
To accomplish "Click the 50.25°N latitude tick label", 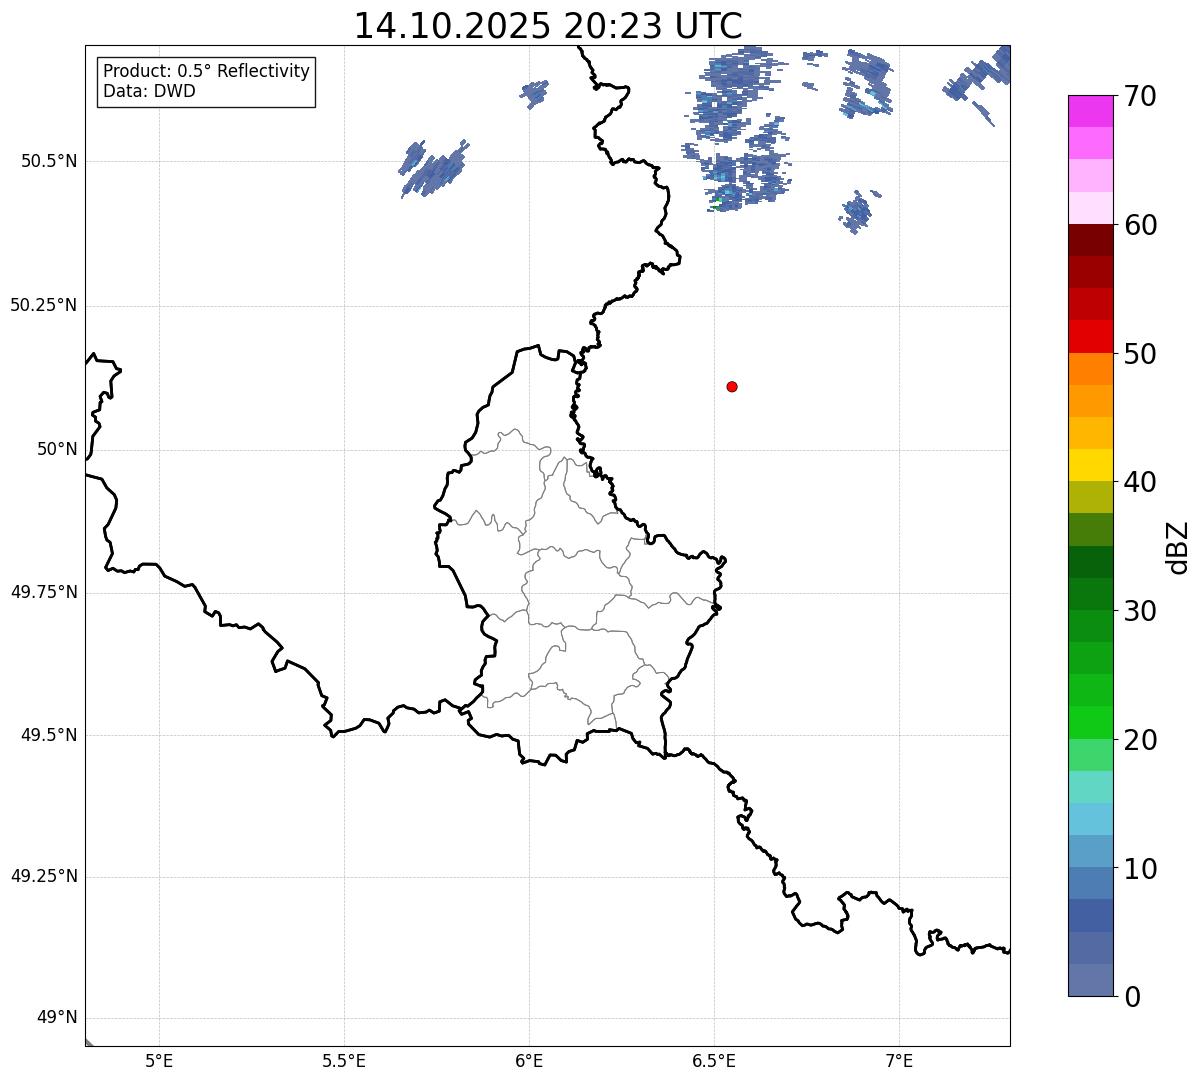I will [x=43, y=305].
